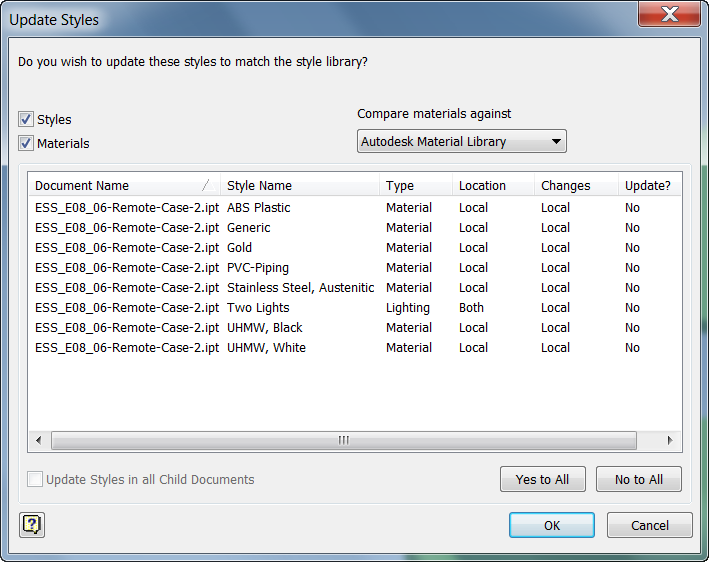Select the UHMW, Black style row

click(355, 327)
